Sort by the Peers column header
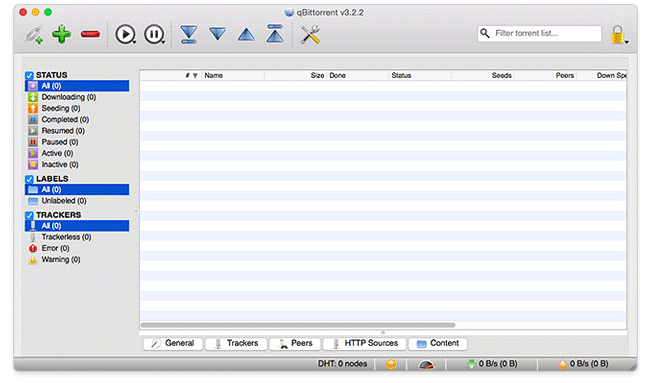Viewport: 650px width, 383px height. (546, 75)
